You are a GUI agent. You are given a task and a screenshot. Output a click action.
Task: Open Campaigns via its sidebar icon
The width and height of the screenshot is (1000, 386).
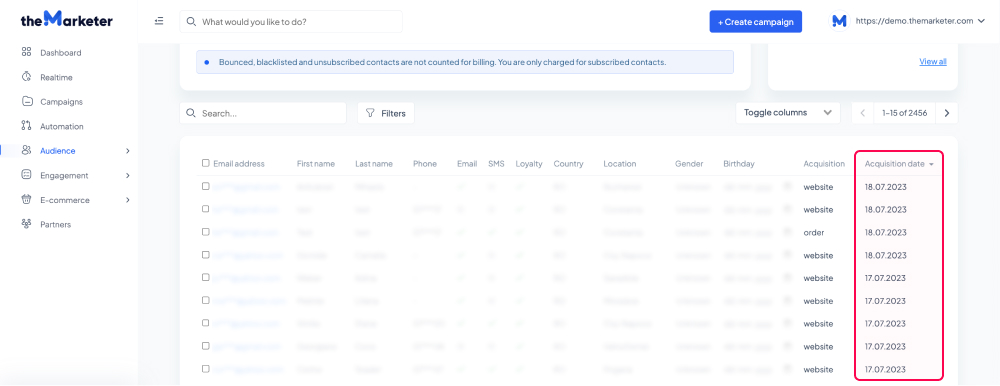pyautogui.click(x=26, y=101)
